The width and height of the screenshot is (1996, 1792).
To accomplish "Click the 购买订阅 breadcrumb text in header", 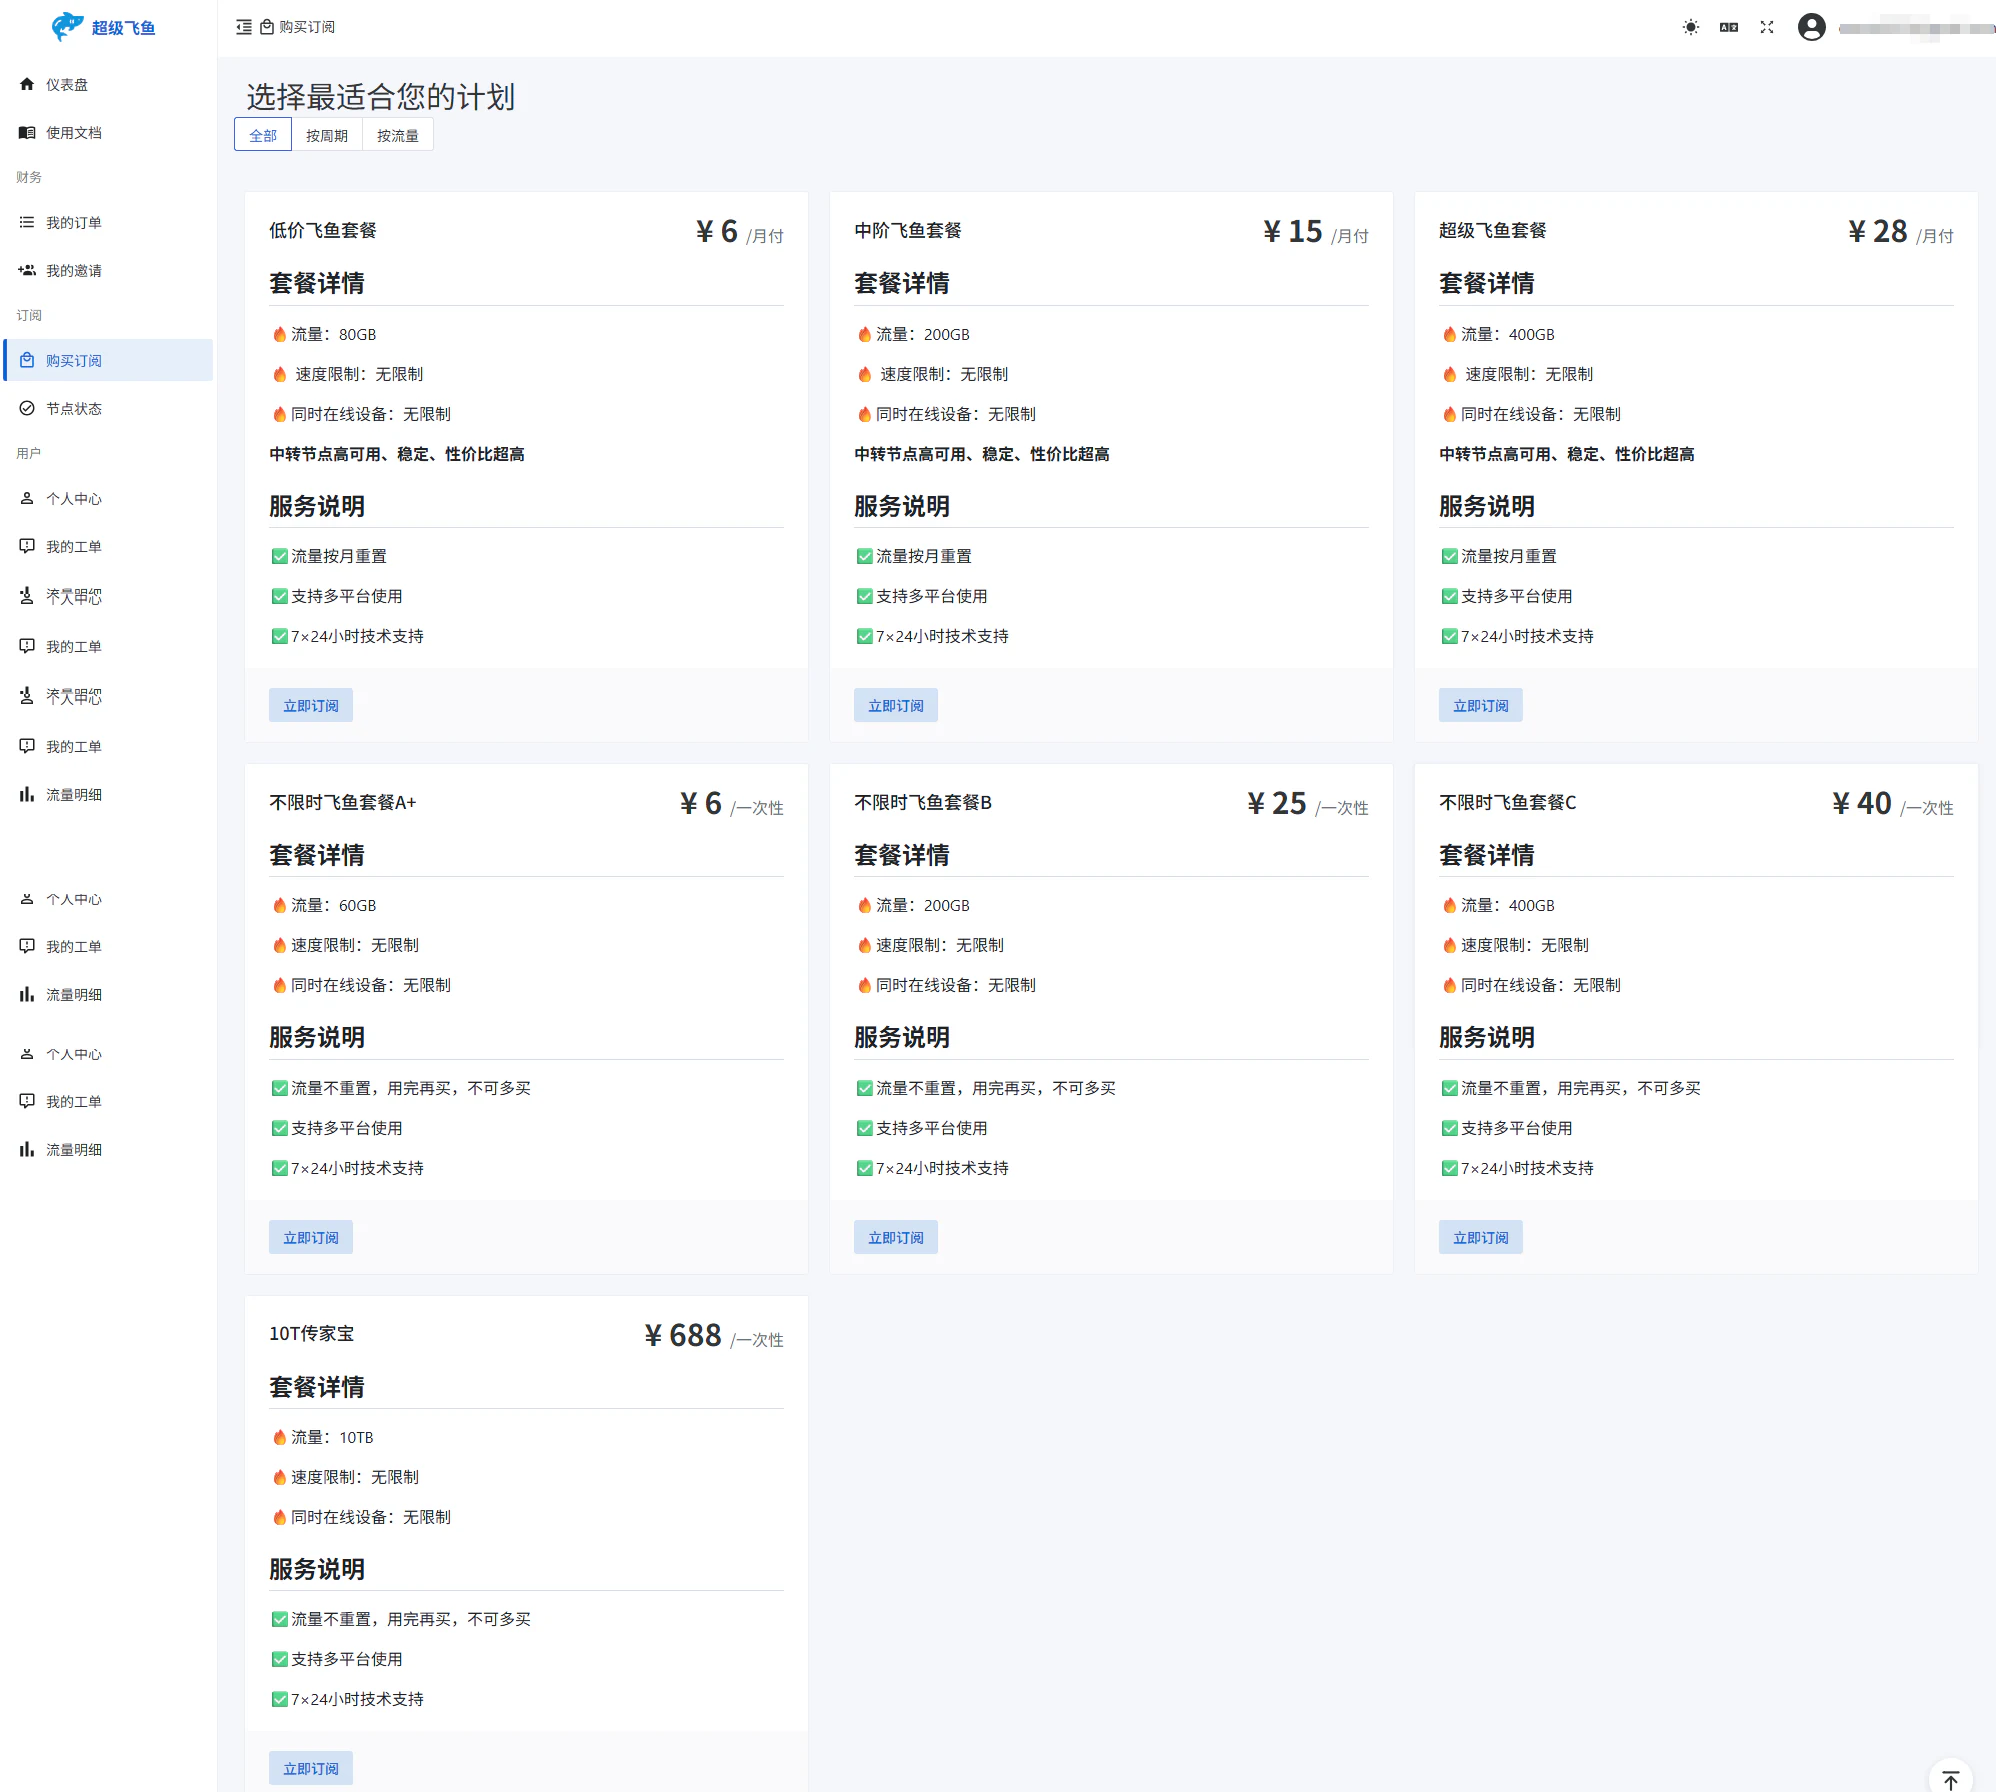I will (x=307, y=27).
